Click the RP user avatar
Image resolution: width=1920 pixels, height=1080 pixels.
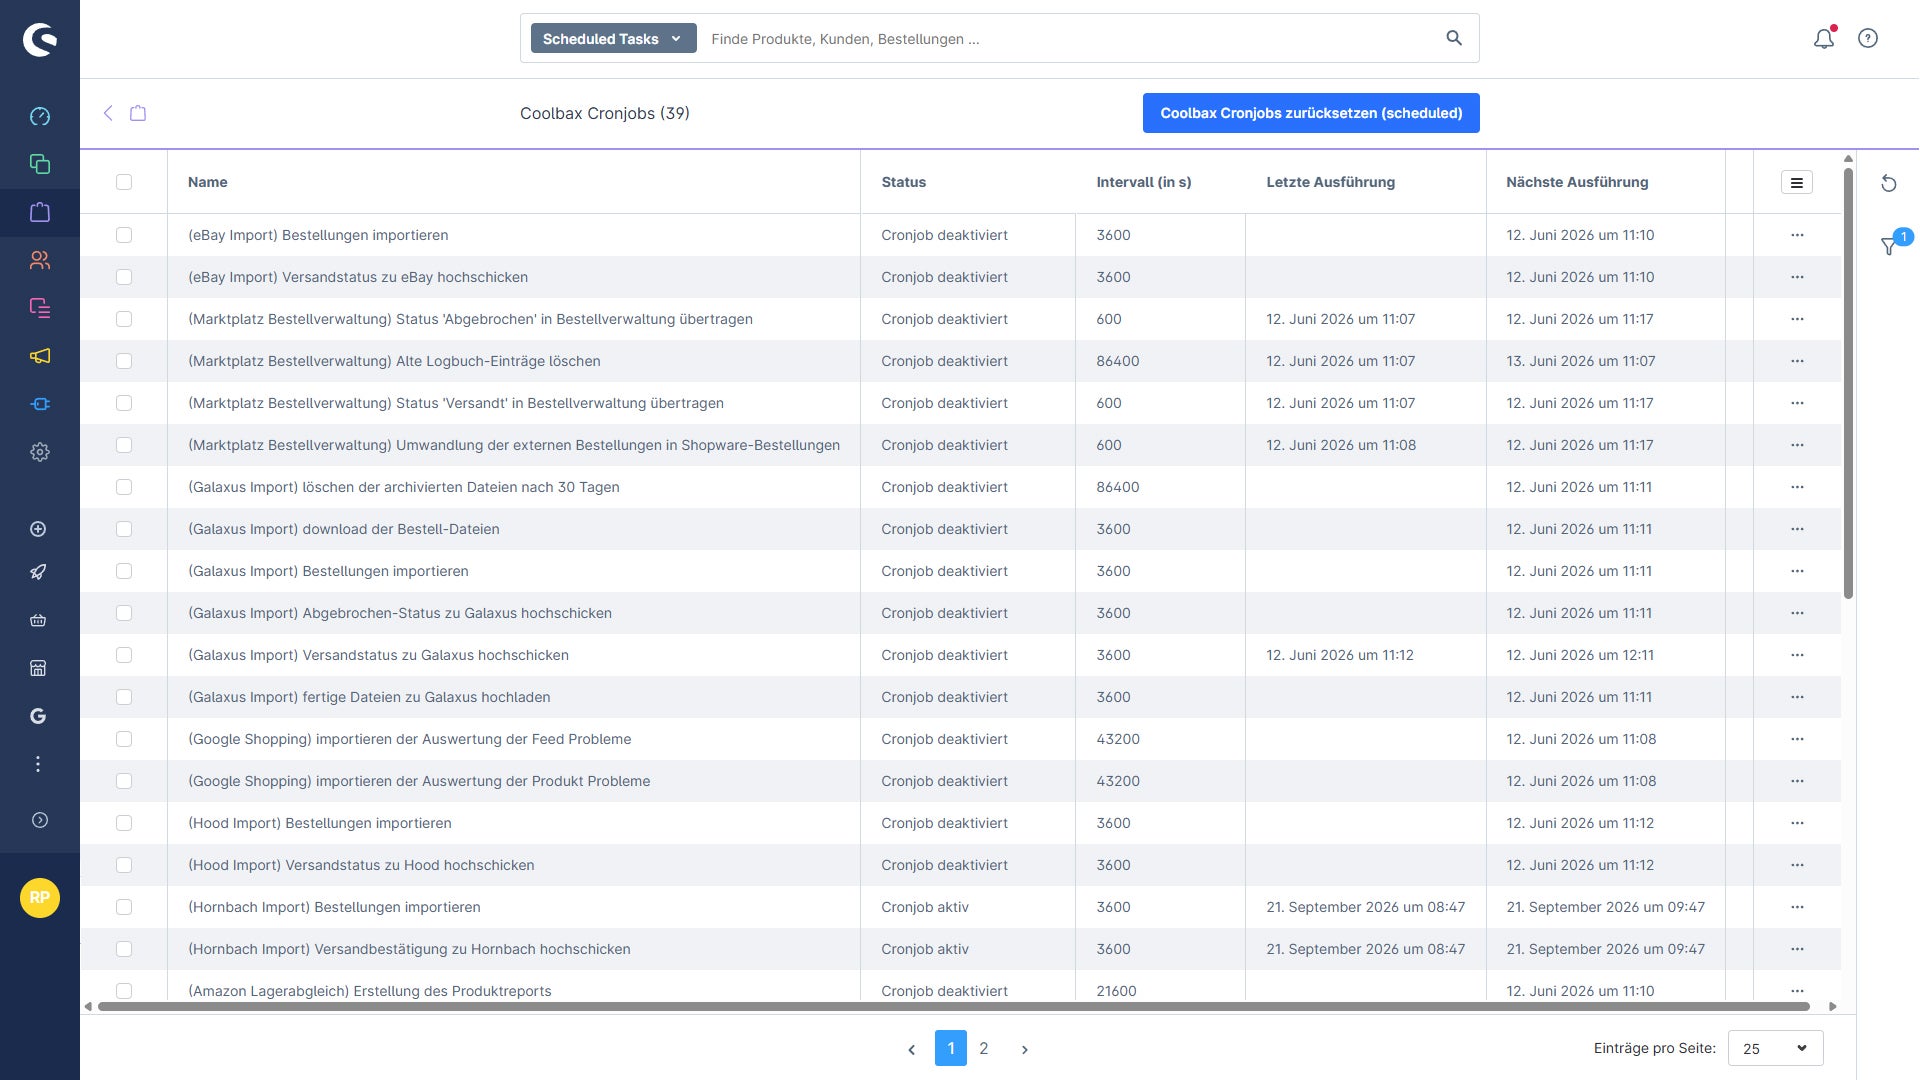[40, 898]
